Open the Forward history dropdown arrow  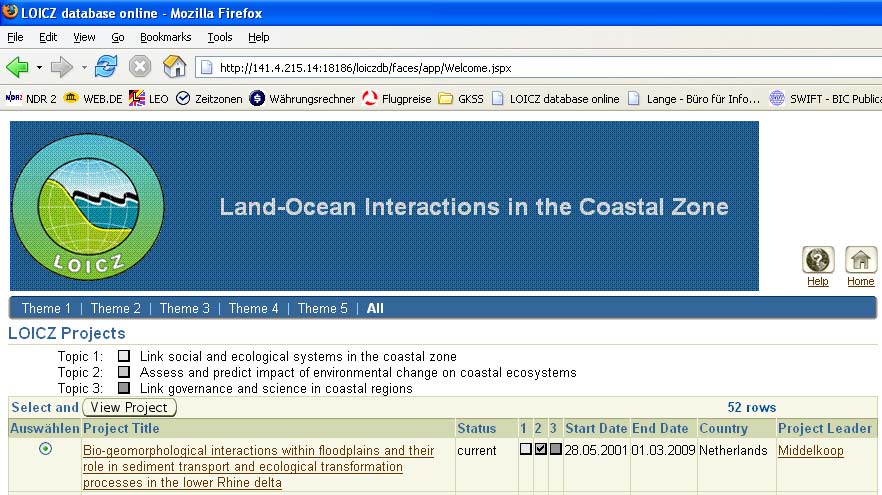click(84, 68)
